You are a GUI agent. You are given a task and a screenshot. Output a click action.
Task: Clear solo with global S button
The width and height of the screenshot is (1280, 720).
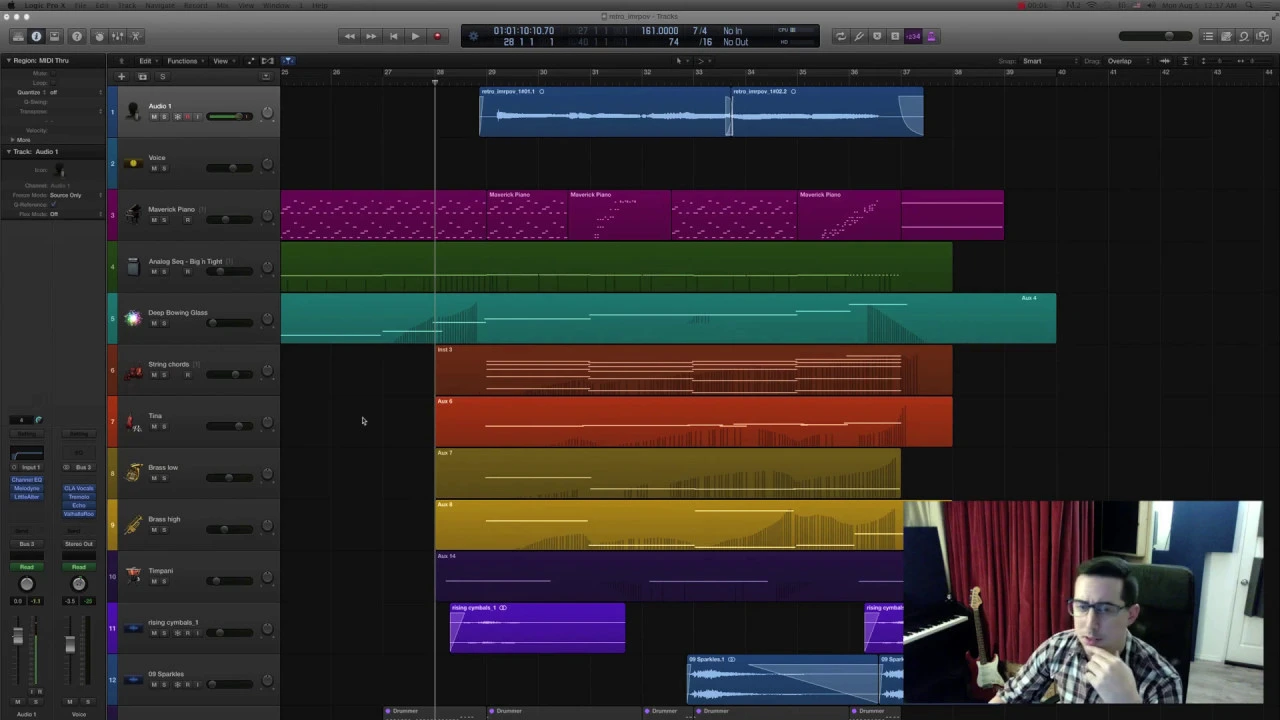162,77
